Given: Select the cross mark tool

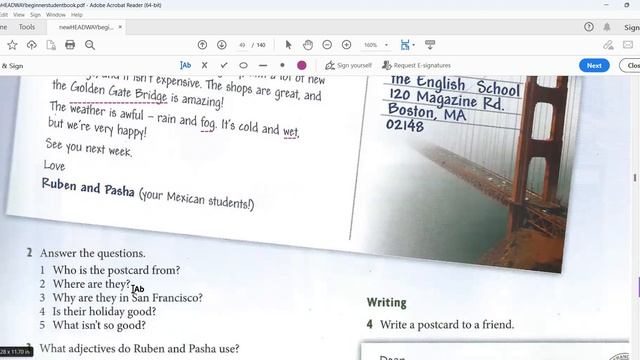Looking at the screenshot, I should click(204, 65).
